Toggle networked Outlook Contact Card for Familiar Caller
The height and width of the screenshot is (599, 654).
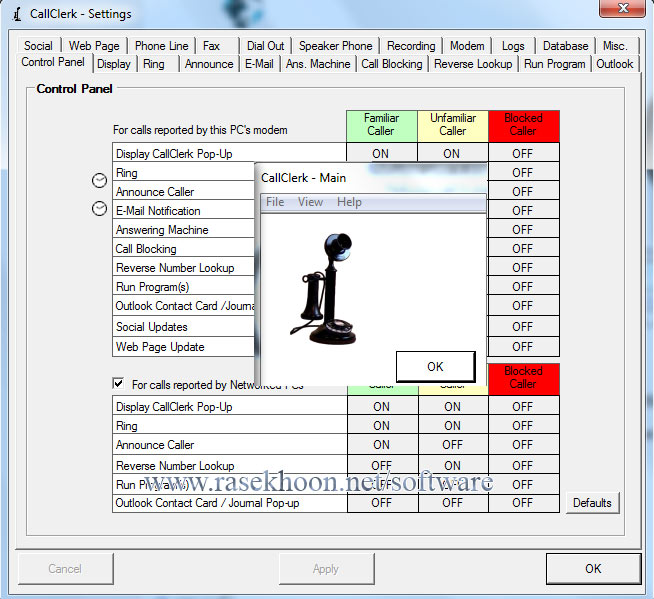[x=382, y=503]
